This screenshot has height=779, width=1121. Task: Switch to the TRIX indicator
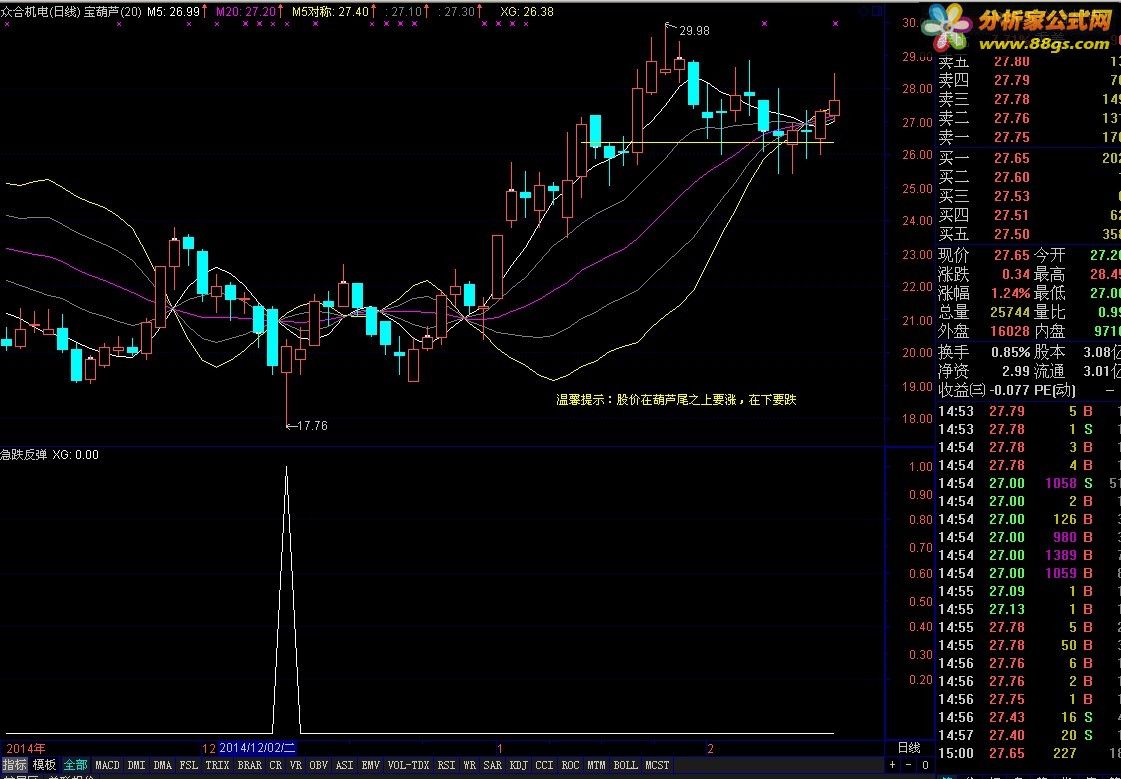coord(217,765)
